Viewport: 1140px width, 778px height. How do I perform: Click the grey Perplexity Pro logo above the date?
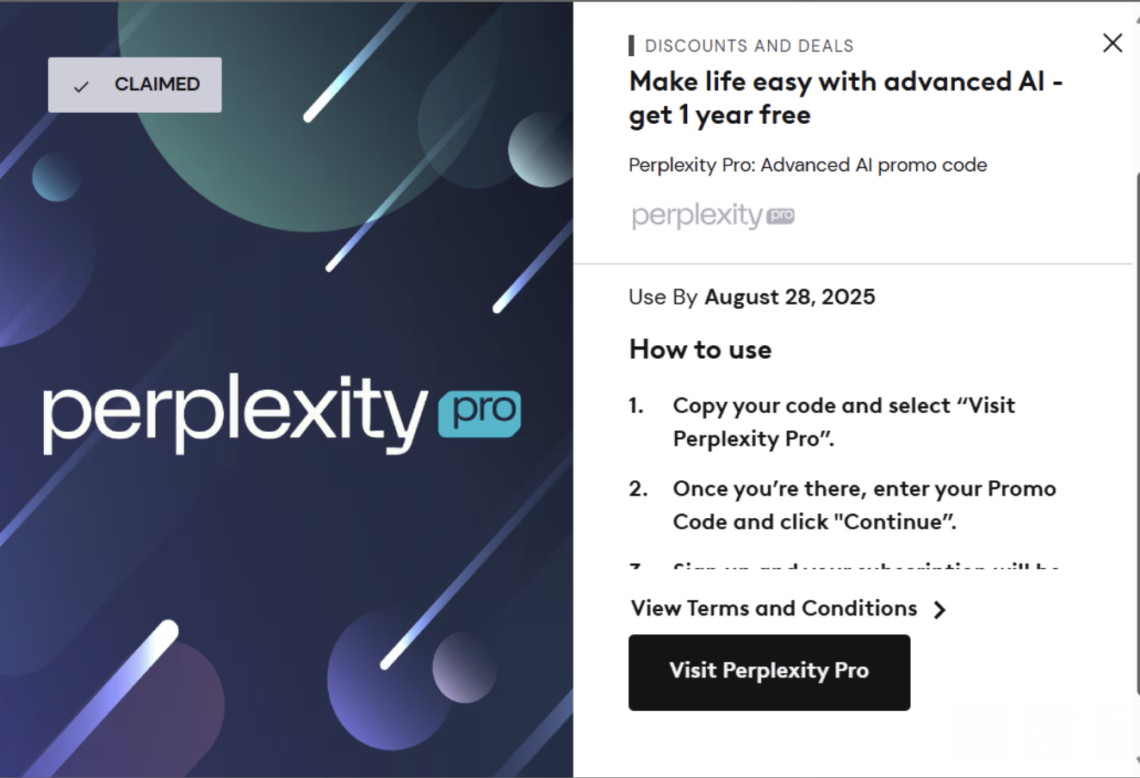pyautogui.click(x=712, y=216)
